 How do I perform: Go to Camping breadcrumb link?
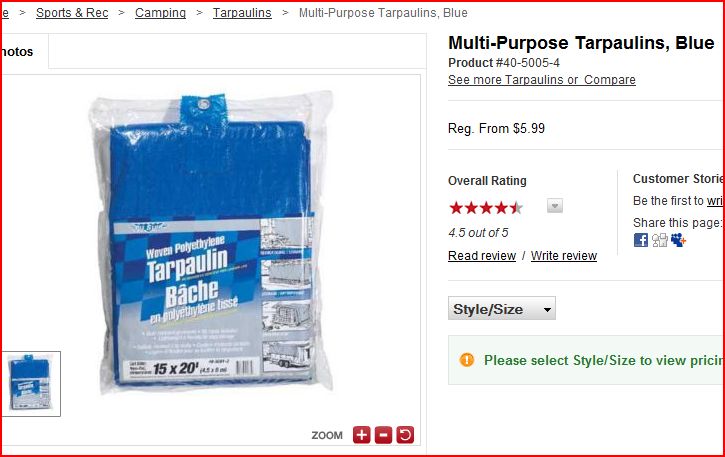pyautogui.click(x=160, y=13)
